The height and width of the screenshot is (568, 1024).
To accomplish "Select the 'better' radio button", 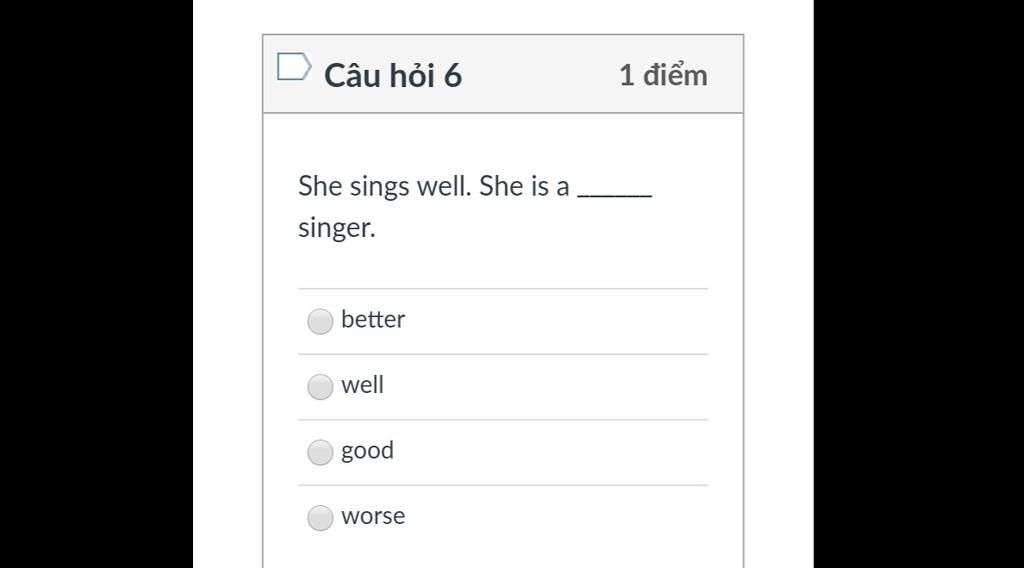I will (320, 321).
